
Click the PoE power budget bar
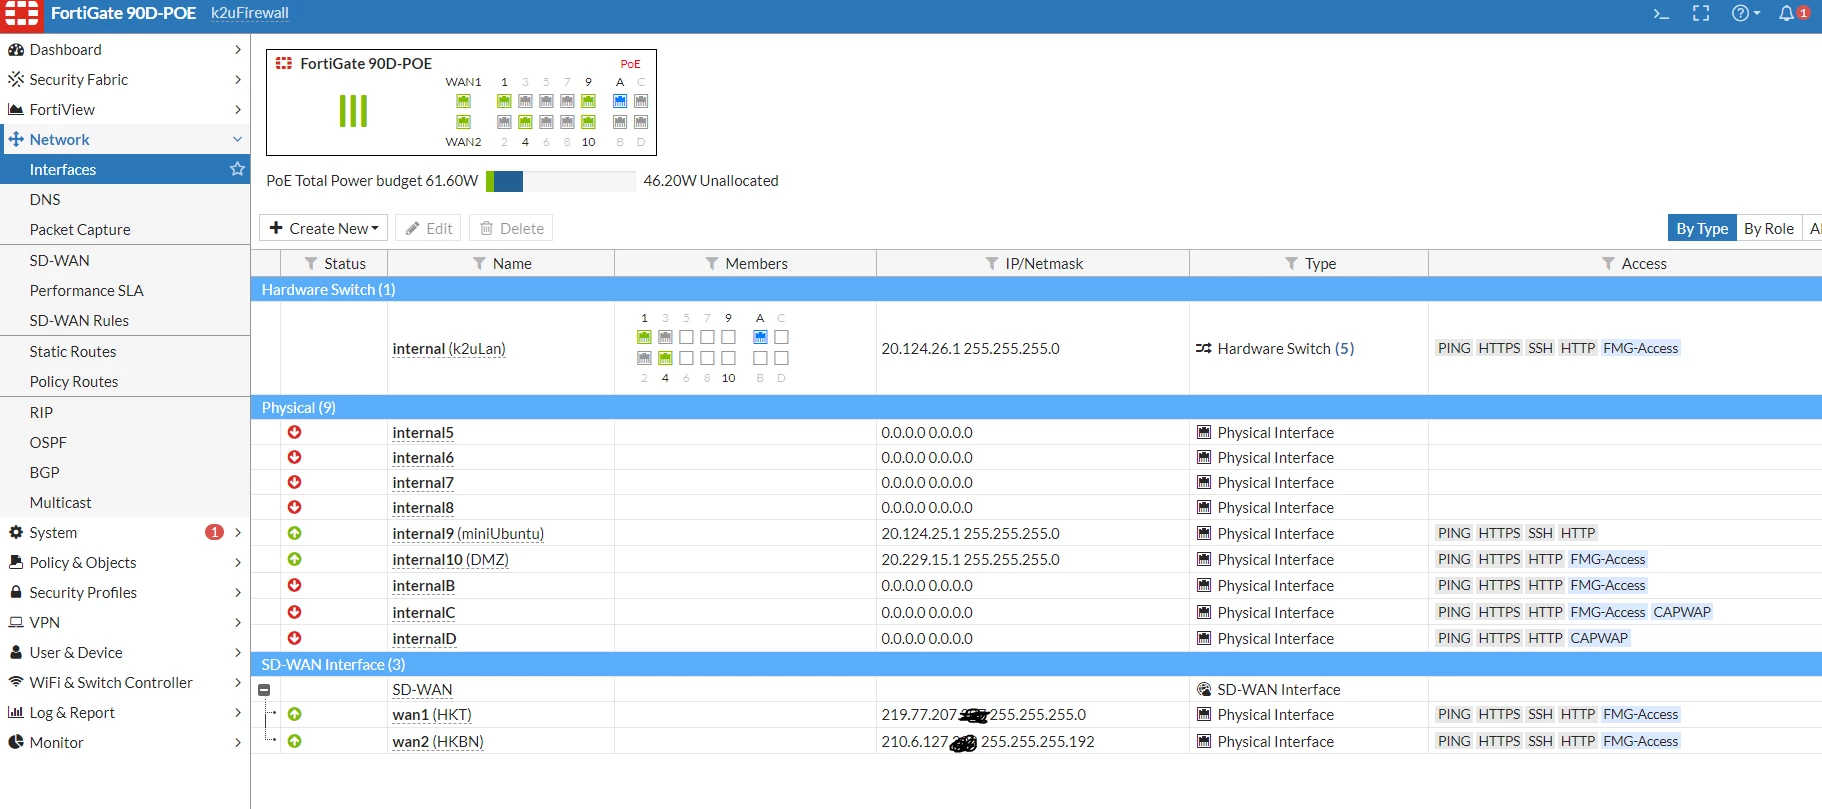[560, 181]
